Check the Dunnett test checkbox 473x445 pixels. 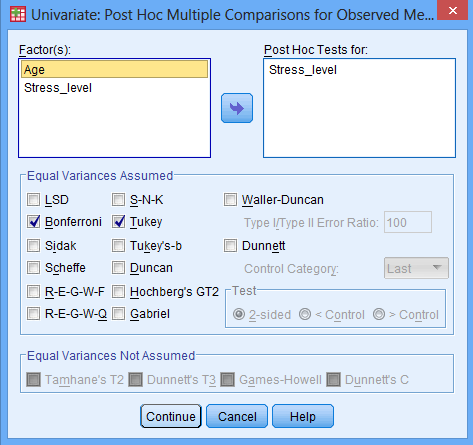click(x=230, y=246)
